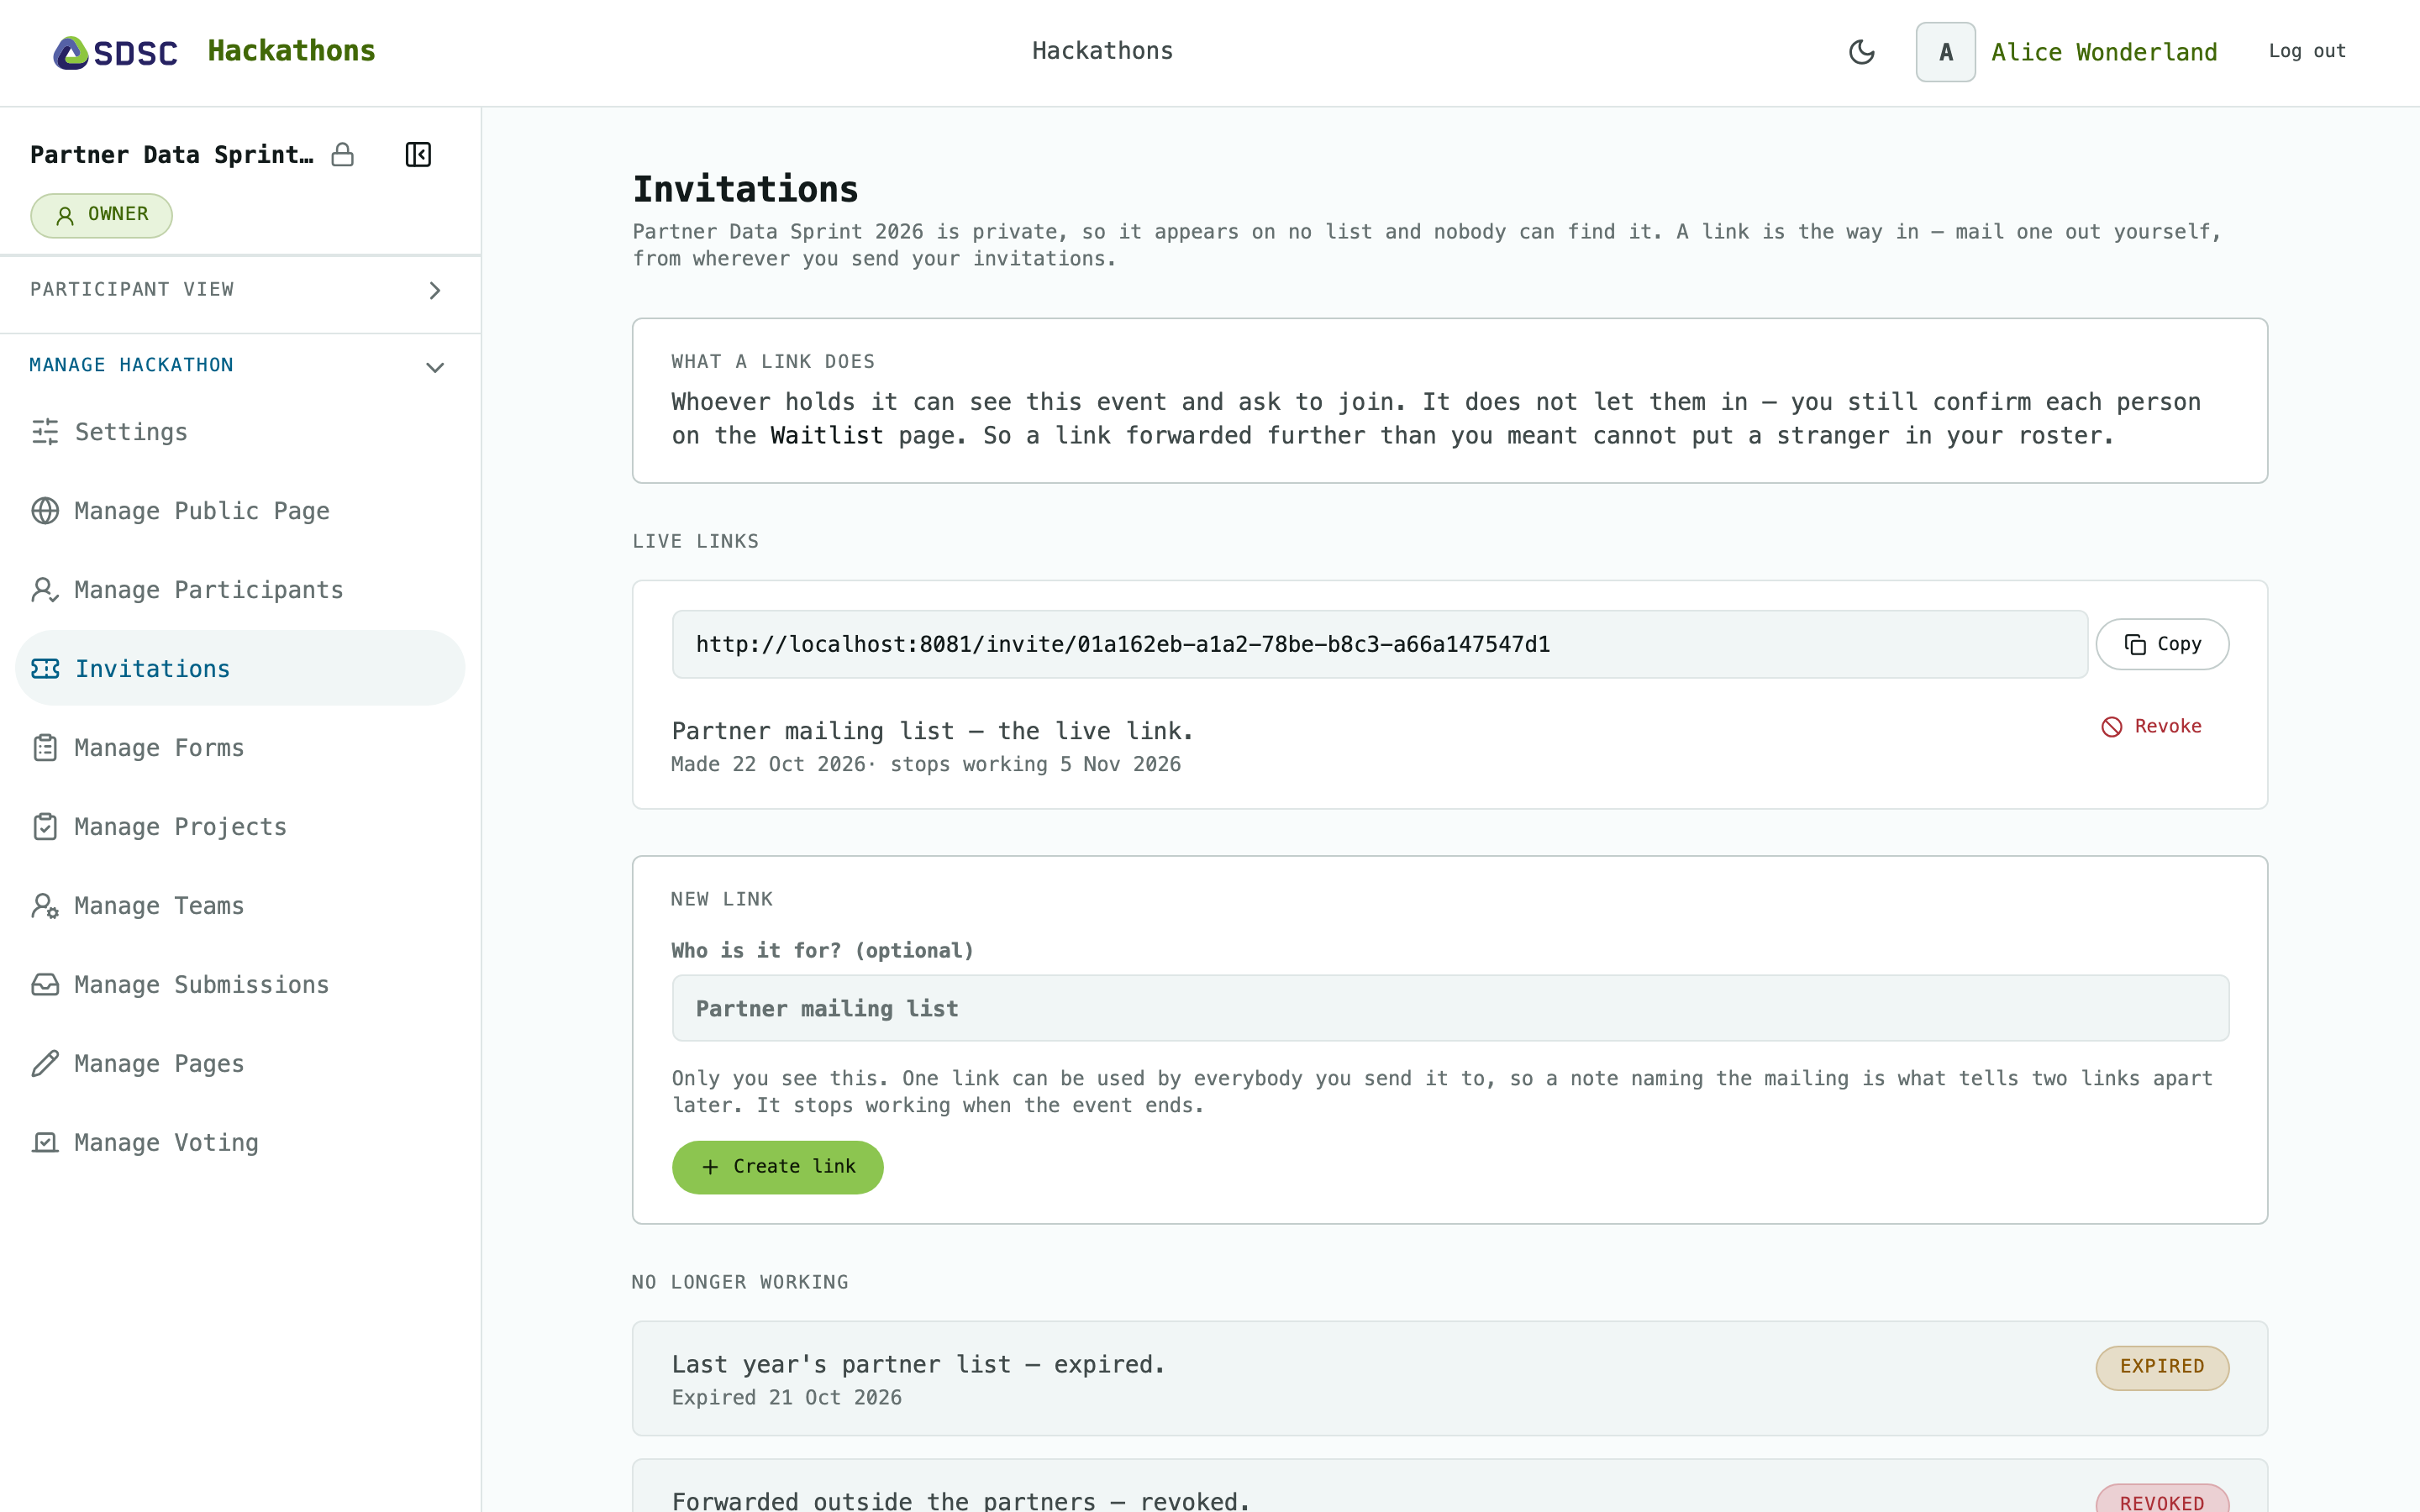The image size is (2420, 1512).
Task: Click the Manage Public Page globe icon
Action: [45, 511]
